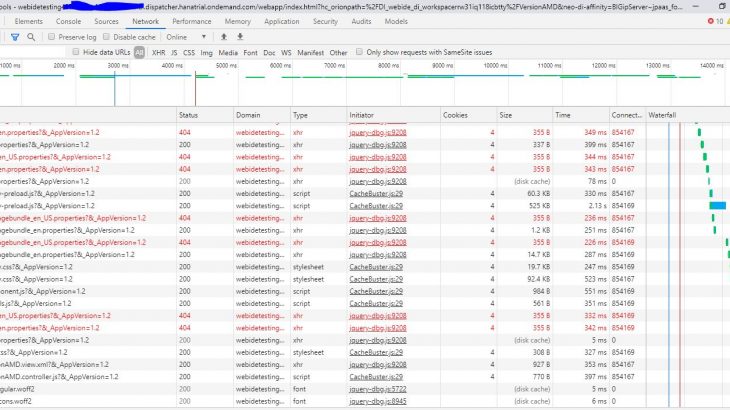Filter requests by CSS
The width and height of the screenshot is (730, 410).
[x=189, y=53]
